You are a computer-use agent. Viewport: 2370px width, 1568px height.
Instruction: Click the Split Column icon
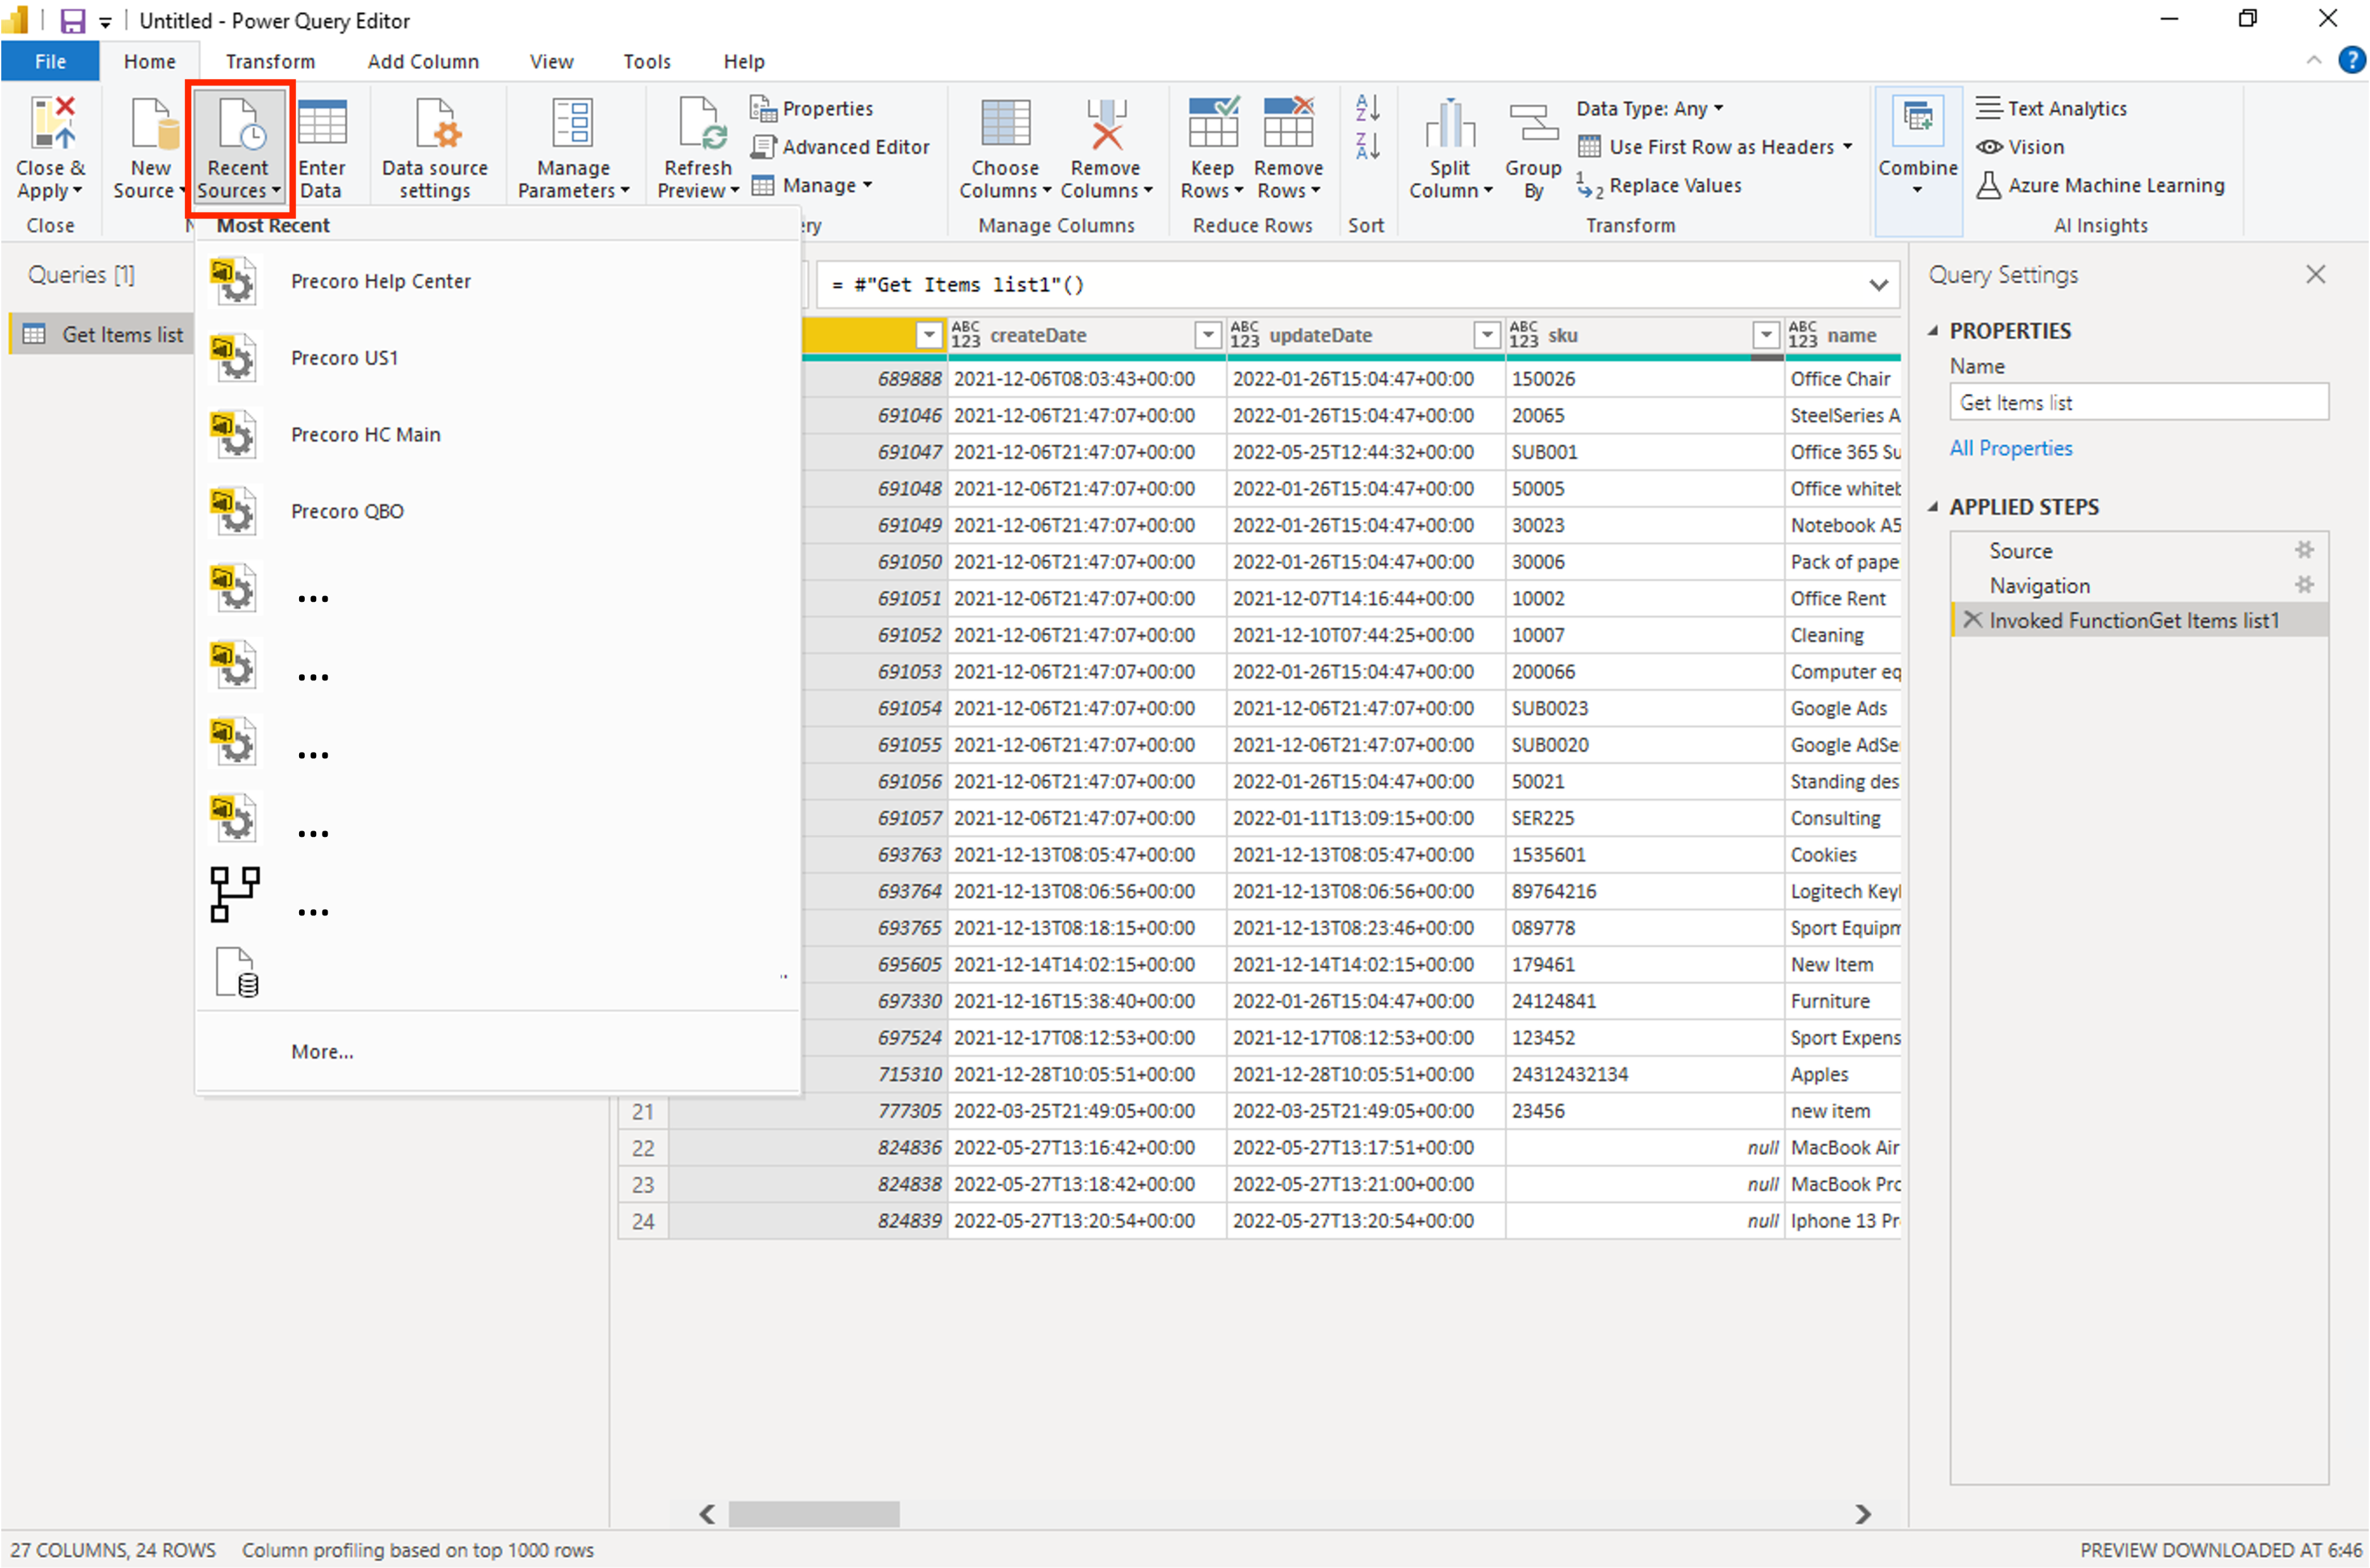[1450, 124]
